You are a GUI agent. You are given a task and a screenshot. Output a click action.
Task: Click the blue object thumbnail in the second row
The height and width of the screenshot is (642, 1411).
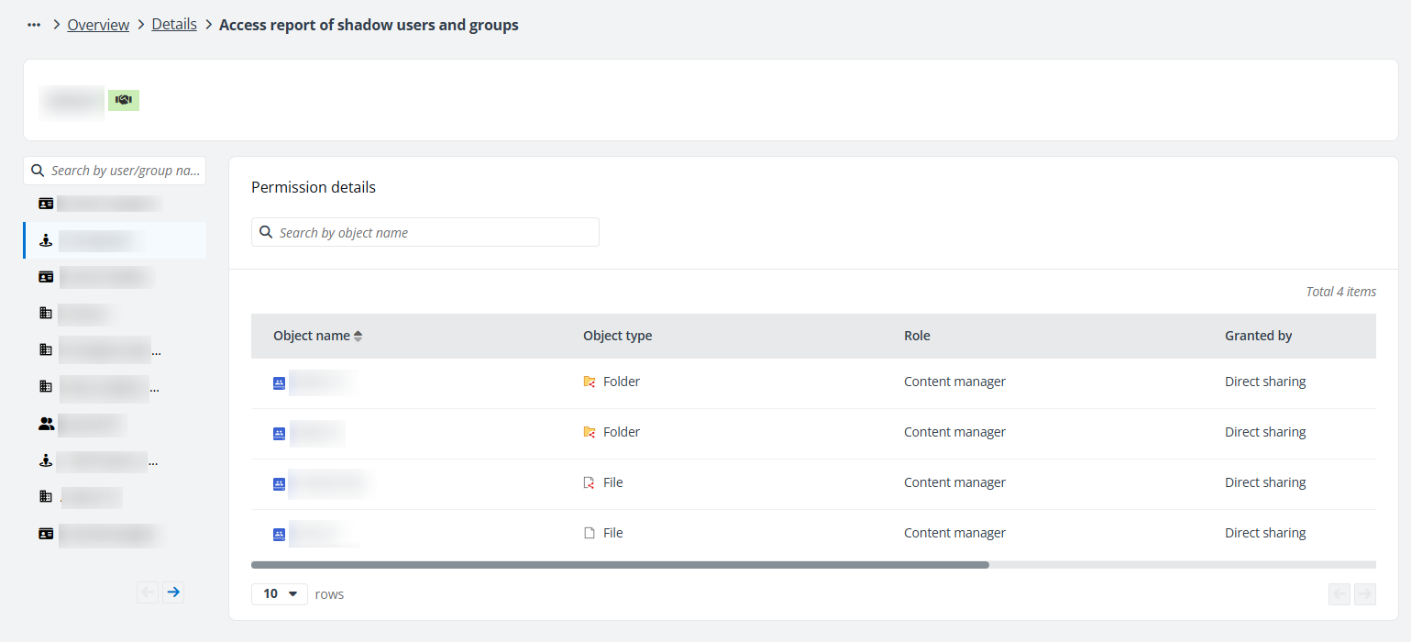(x=278, y=432)
